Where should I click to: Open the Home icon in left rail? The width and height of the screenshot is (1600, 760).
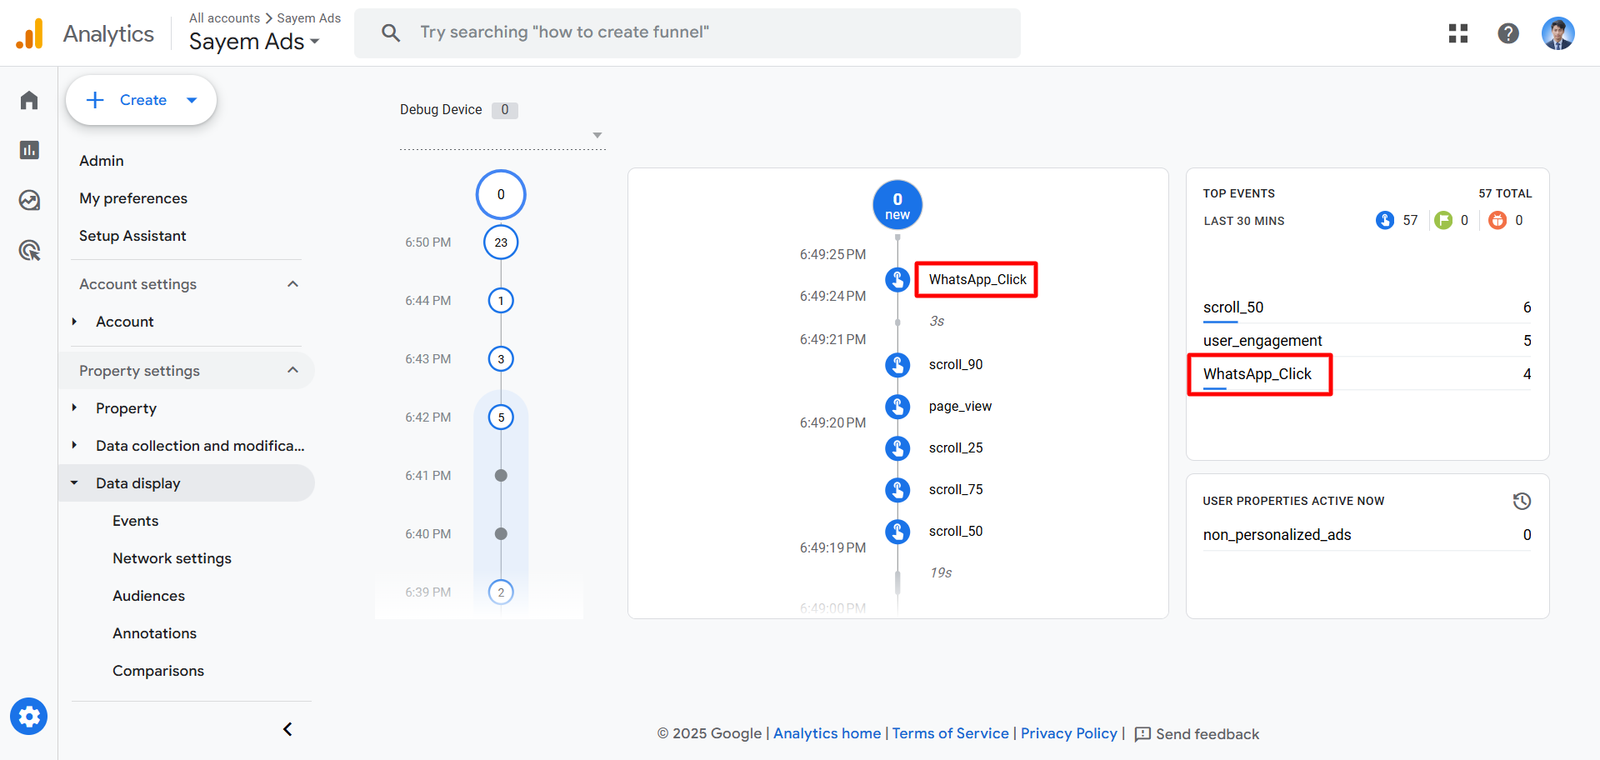coord(29,100)
